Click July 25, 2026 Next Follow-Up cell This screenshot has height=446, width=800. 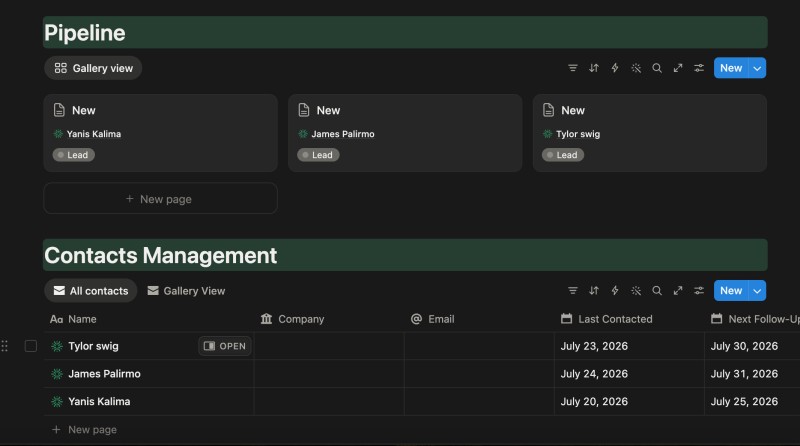[x=753, y=402]
